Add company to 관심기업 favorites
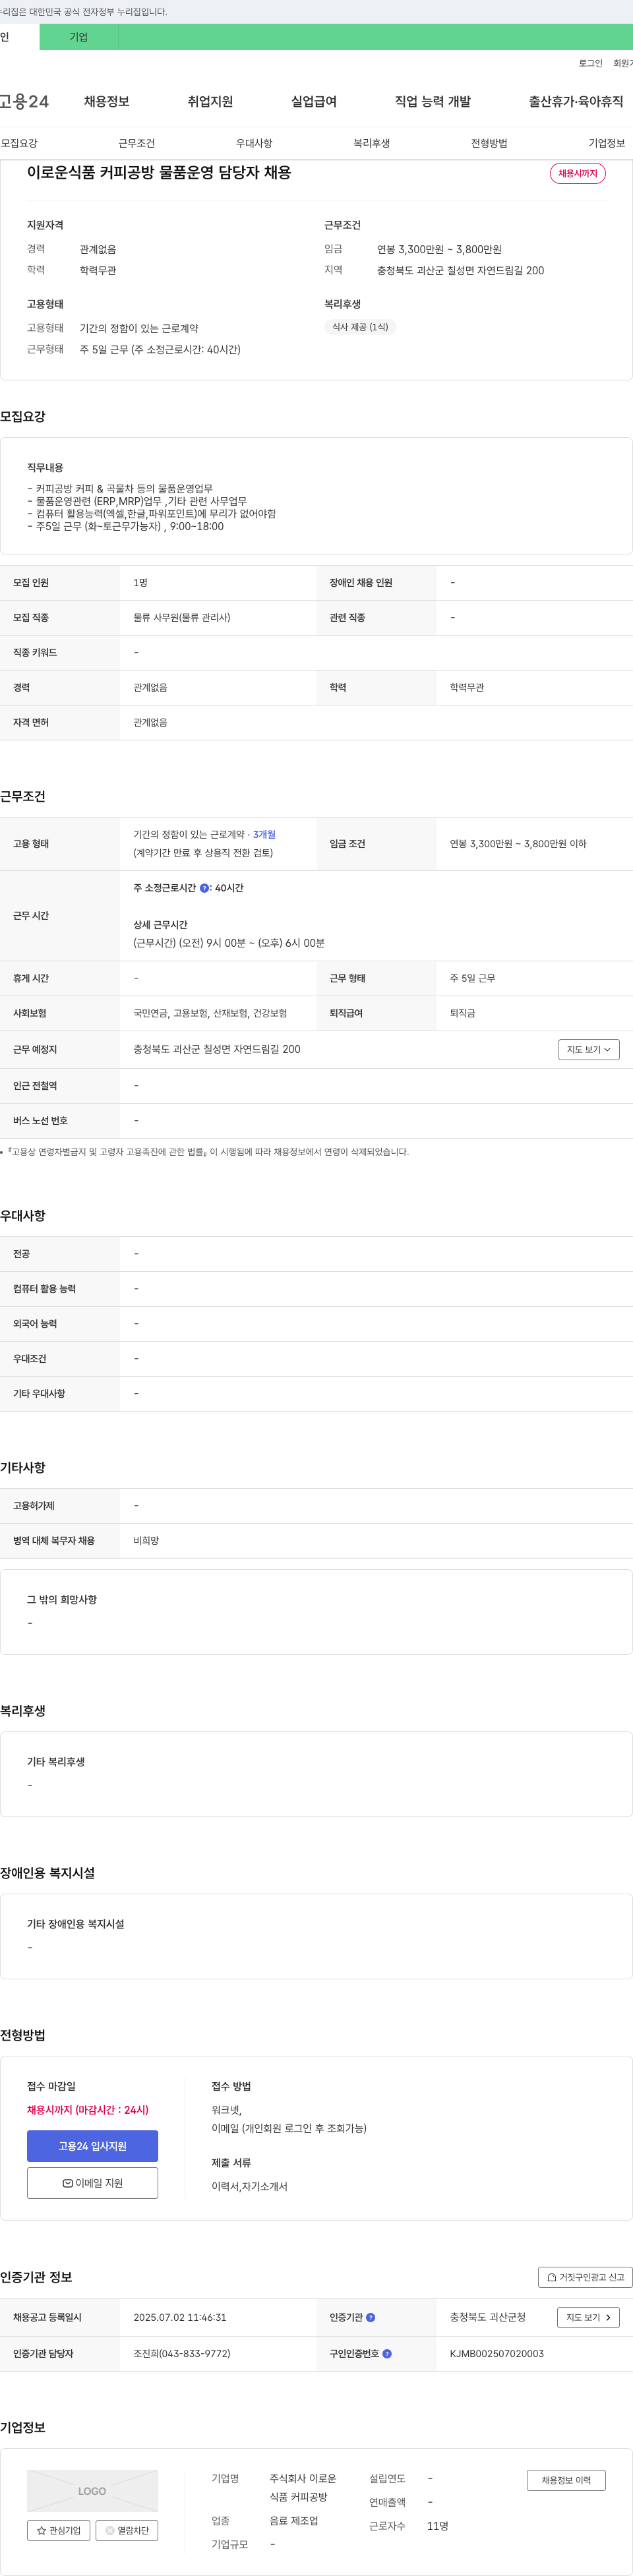 [58, 2530]
